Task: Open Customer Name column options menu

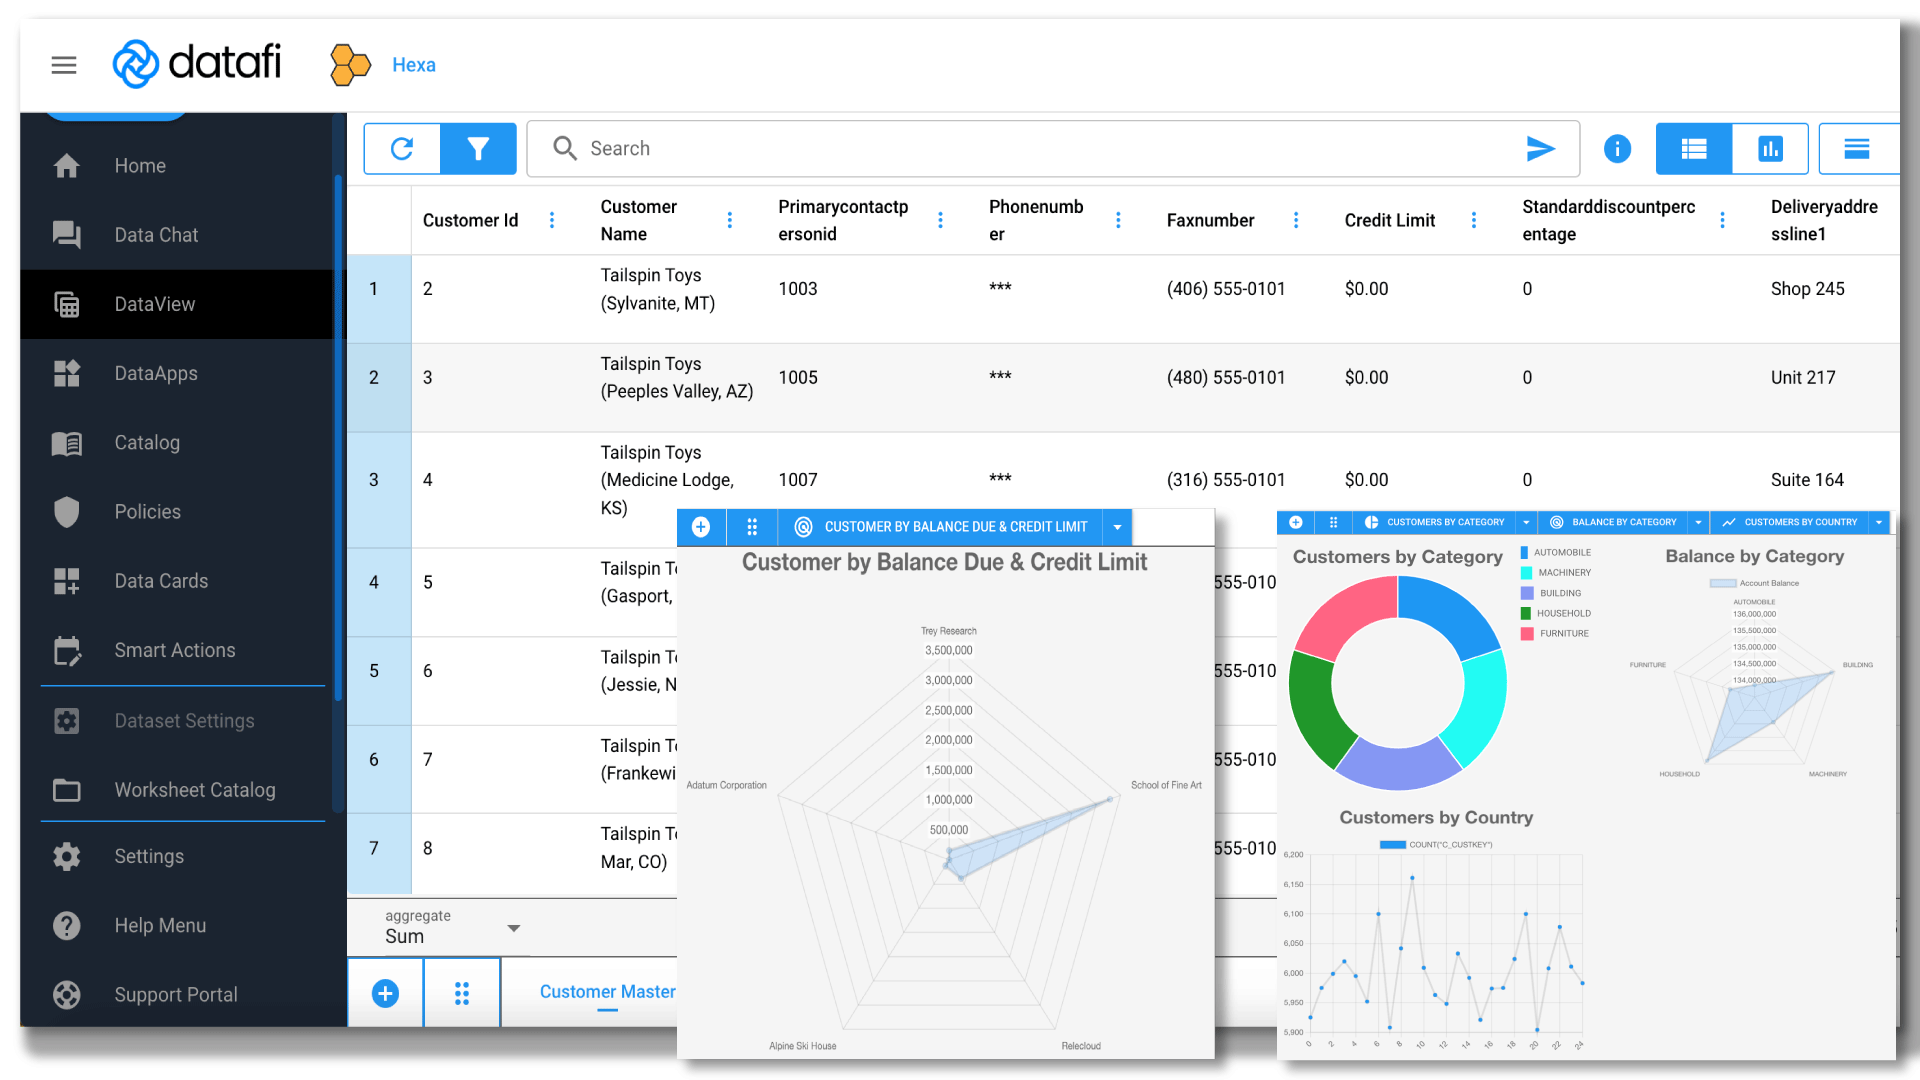Action: (x=730, y=220)
